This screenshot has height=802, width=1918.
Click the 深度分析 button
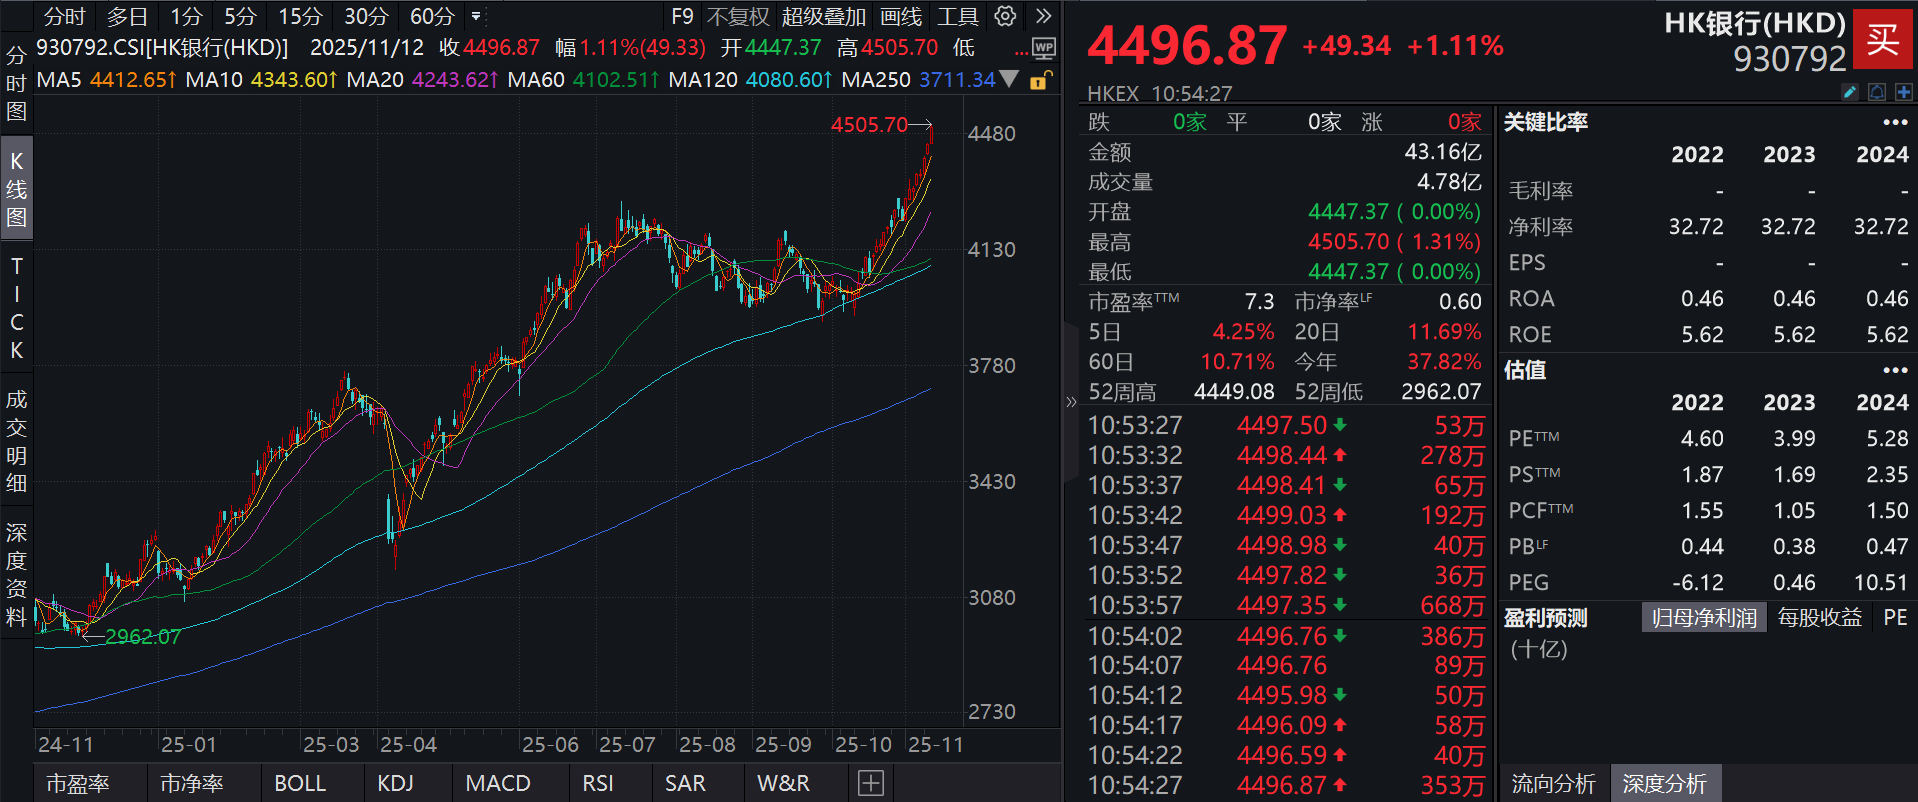(1664, 783)
